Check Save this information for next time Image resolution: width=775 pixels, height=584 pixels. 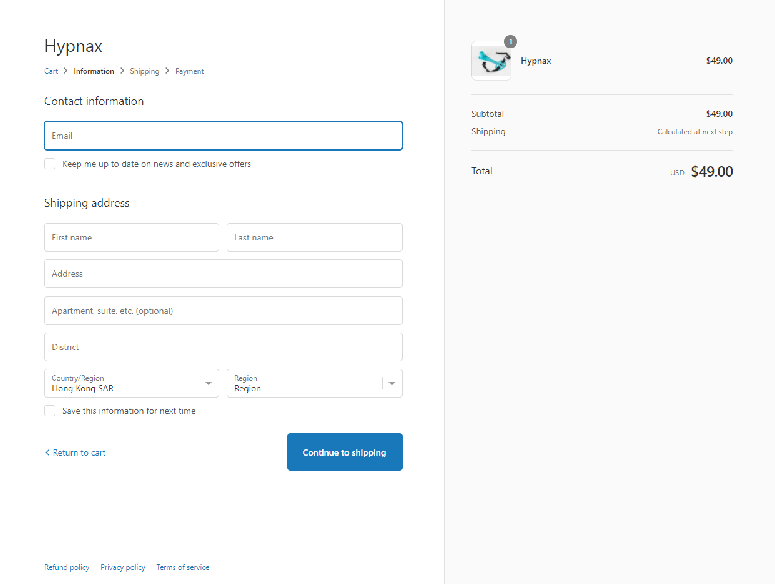pos(49,411)
